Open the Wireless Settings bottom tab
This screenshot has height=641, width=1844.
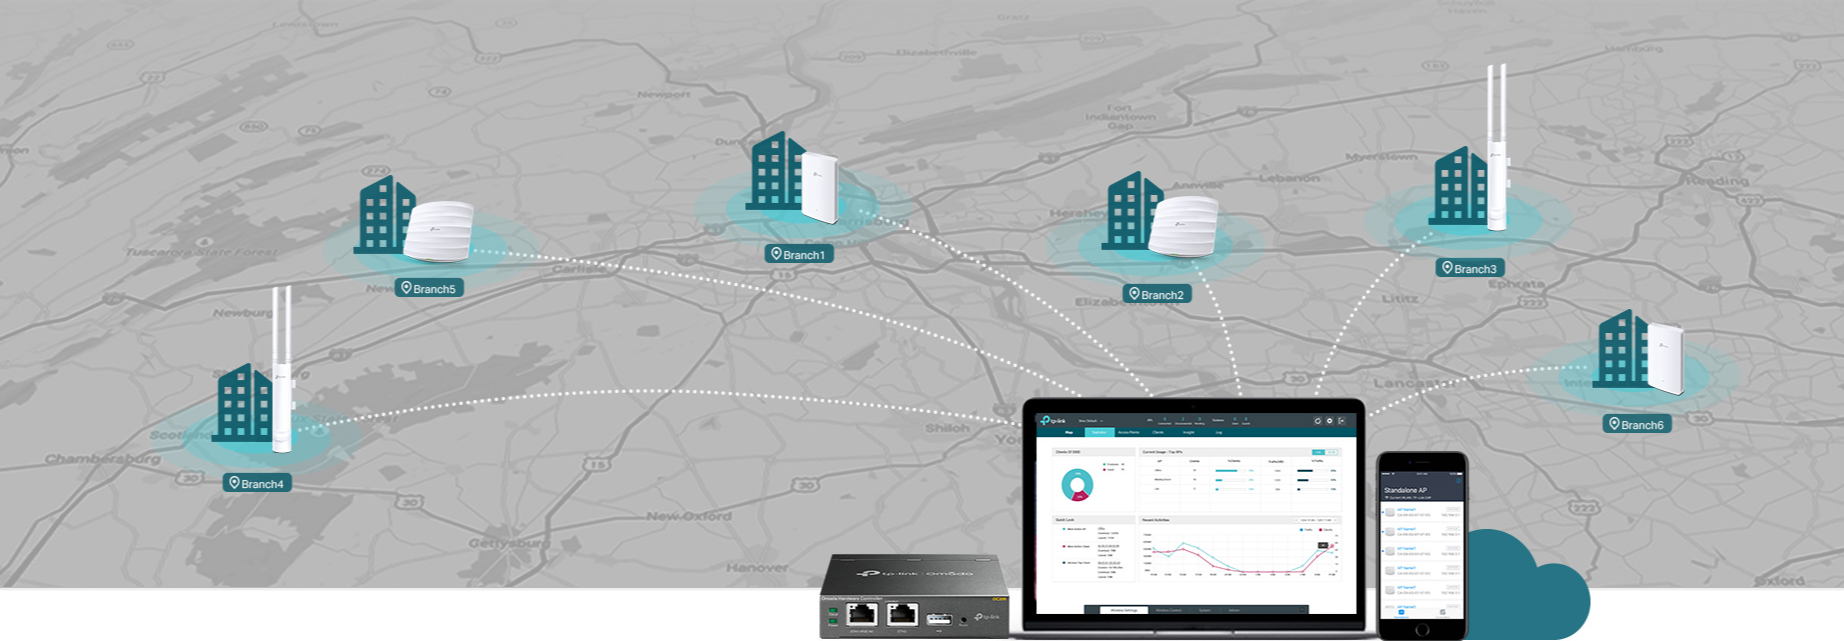click(1124, 610)
